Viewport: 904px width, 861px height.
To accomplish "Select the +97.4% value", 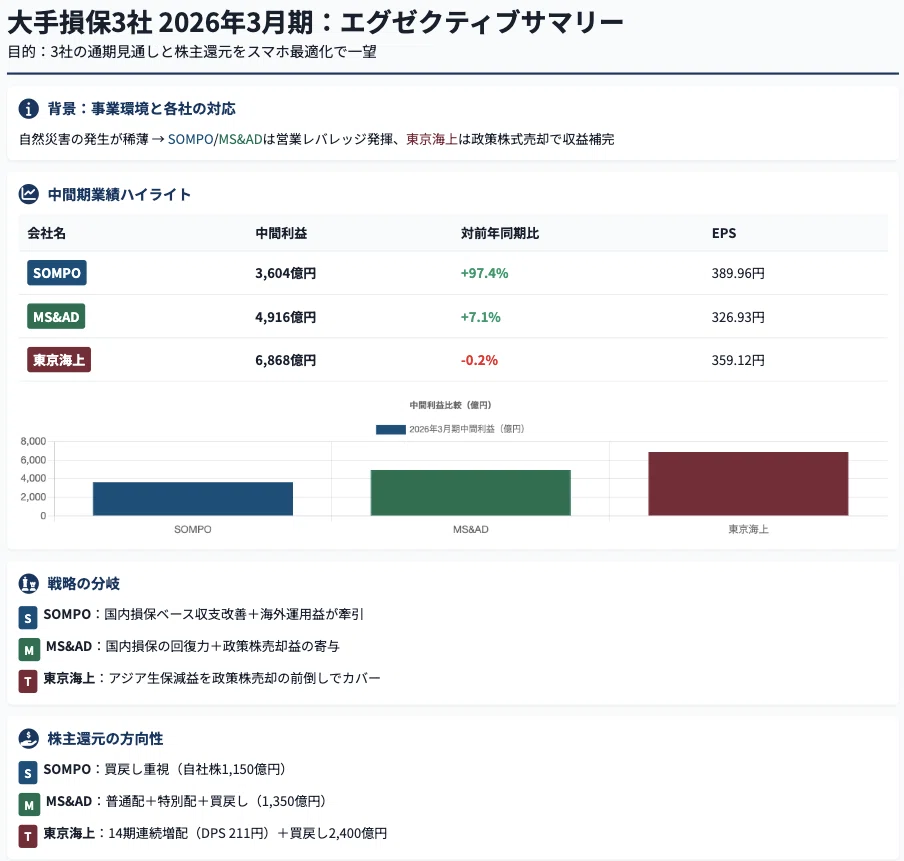I will tap(484, 273).
